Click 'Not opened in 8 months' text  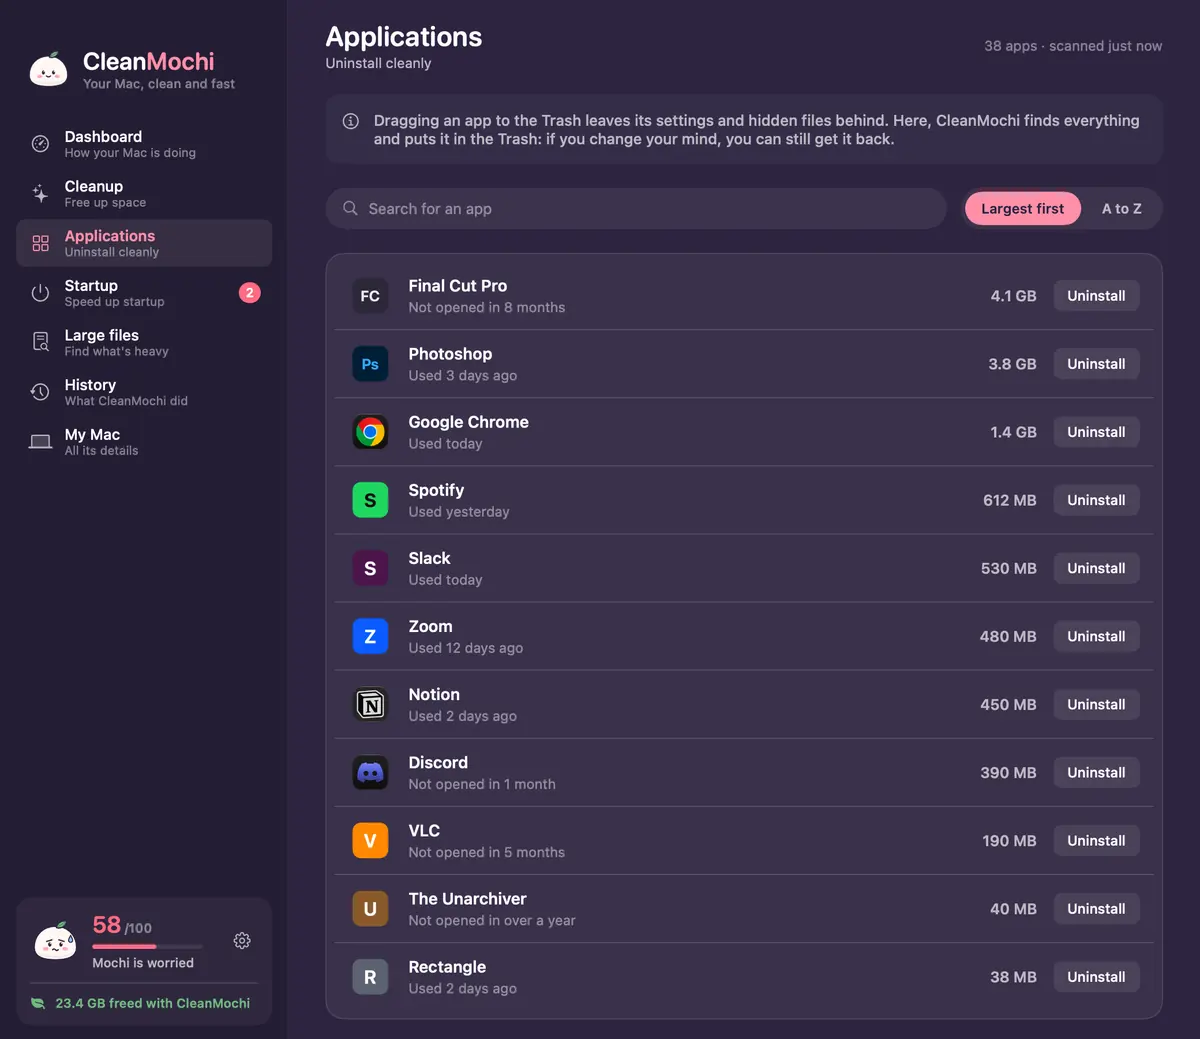[x=487, y=308]
